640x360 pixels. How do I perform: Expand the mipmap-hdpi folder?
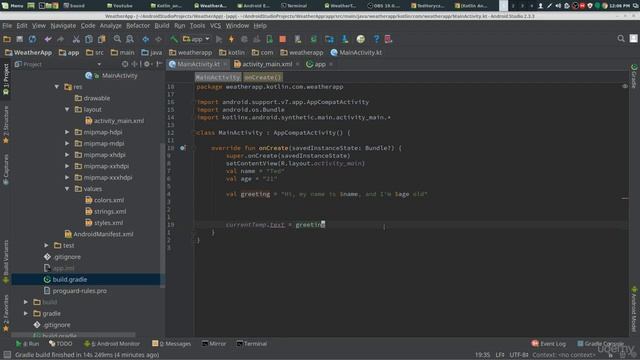67,132
